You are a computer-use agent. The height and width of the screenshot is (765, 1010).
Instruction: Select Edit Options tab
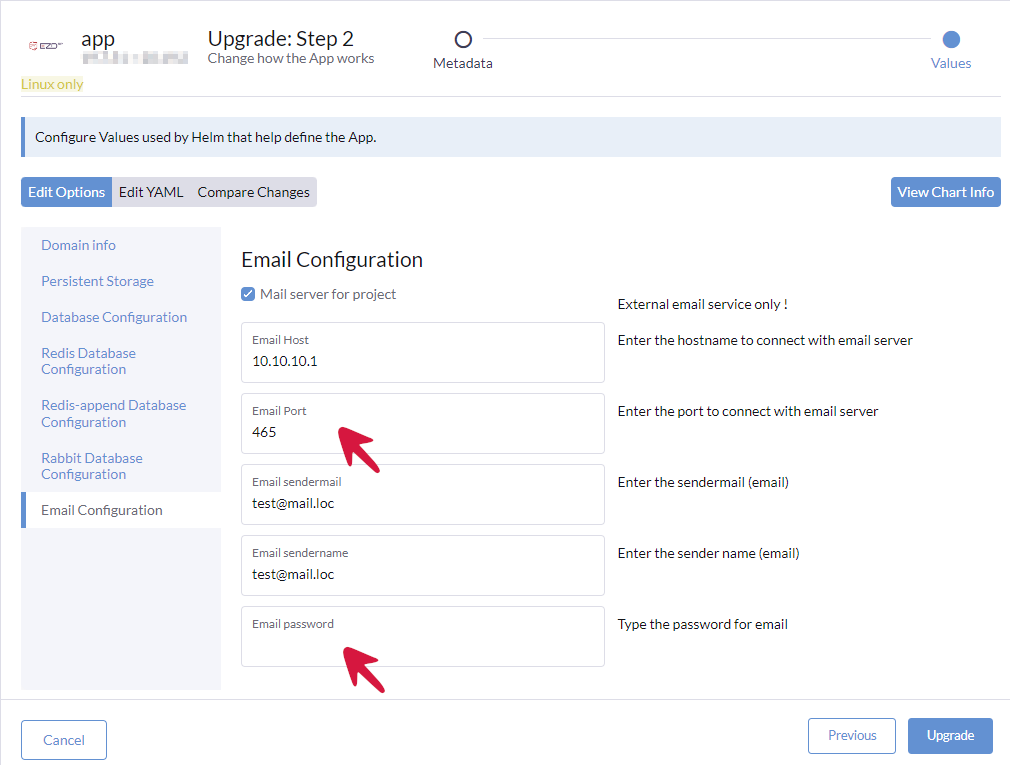67,192
